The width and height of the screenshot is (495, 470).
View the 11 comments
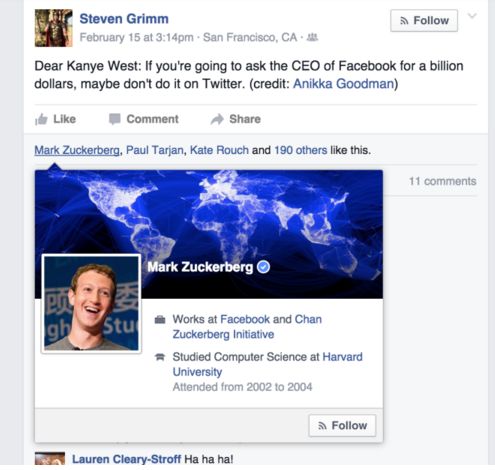[x=442, y=181]
